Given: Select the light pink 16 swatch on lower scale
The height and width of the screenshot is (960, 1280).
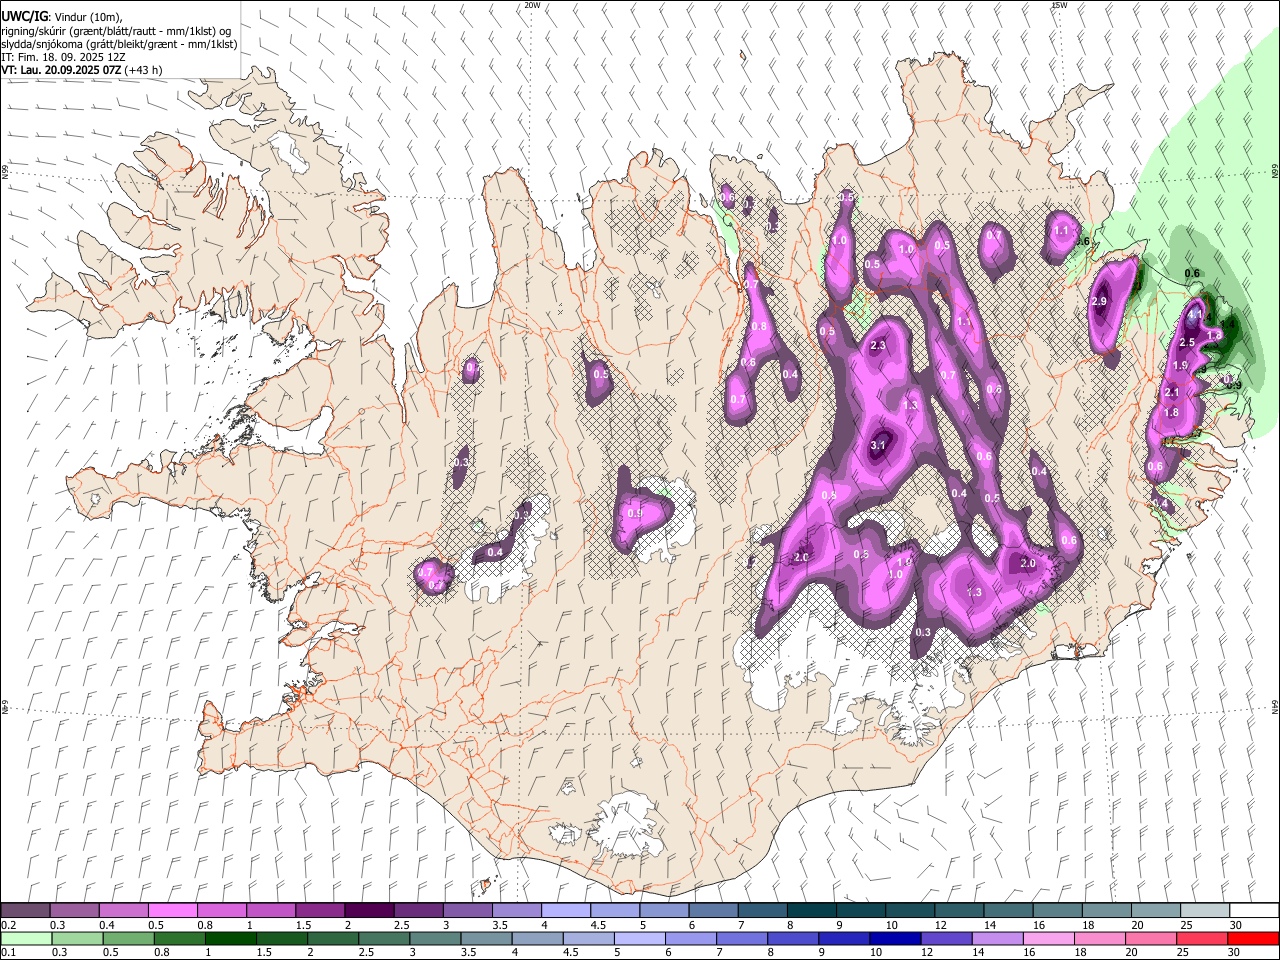Looking at the screenshot, I should (x=1048, y=939).
